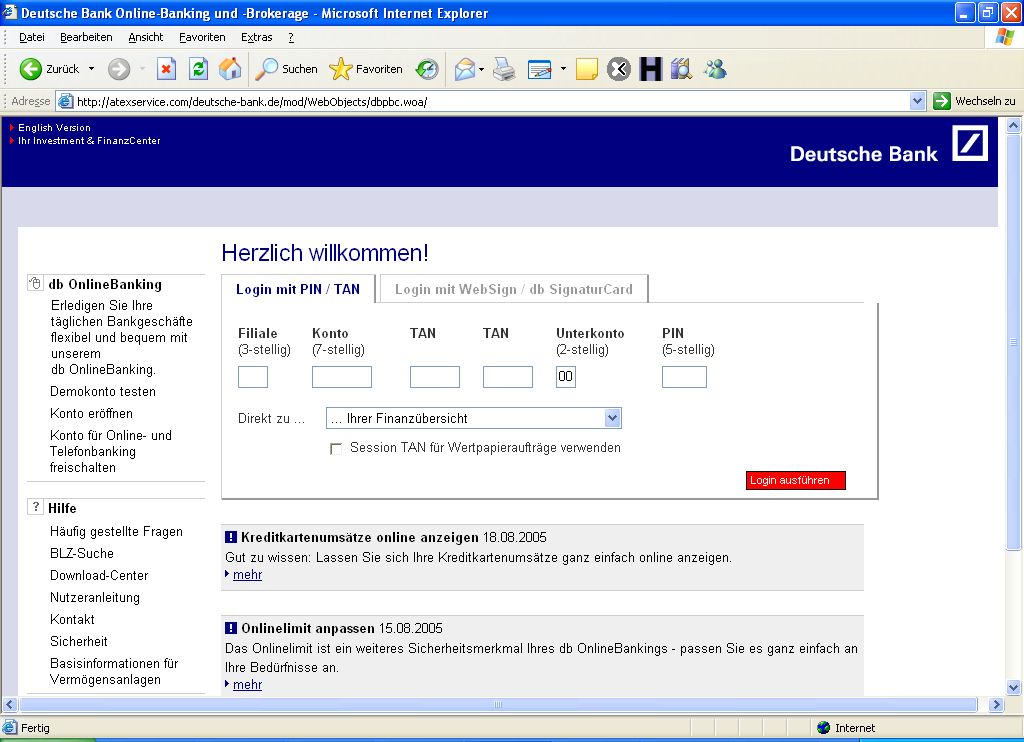Screen dimensions: 1024x742
Task: Click the Internet zone globe in status bar
Action: point(824,728)
